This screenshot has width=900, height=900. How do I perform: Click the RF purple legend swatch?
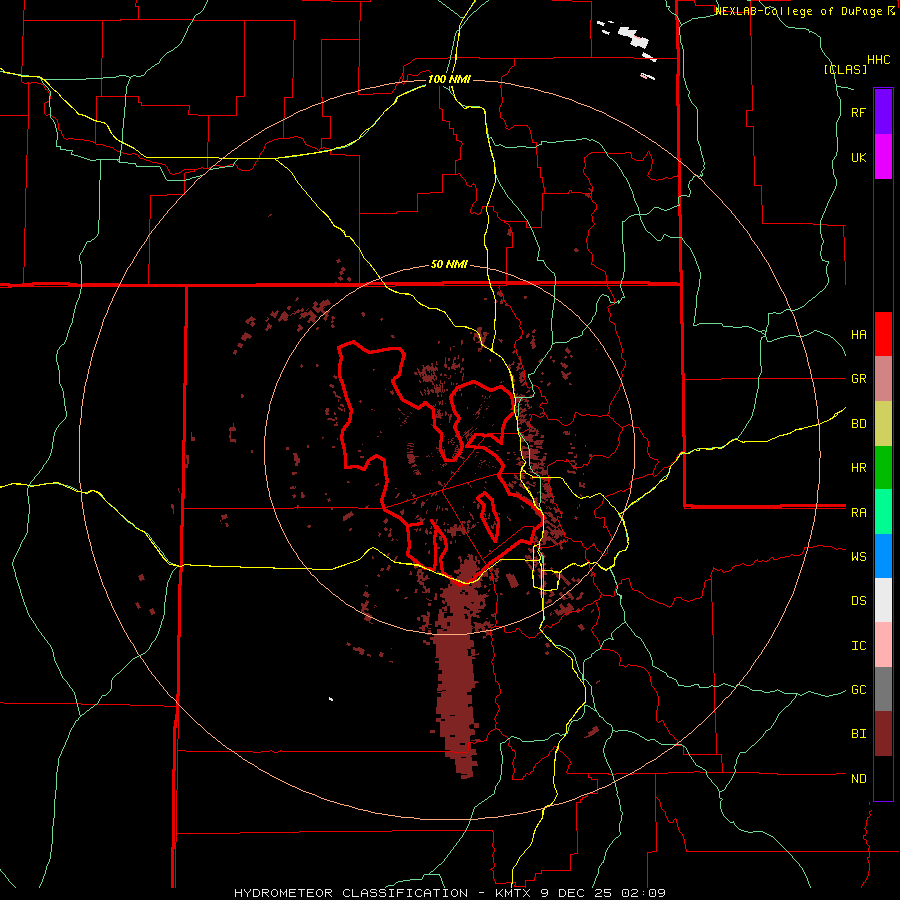883,112
